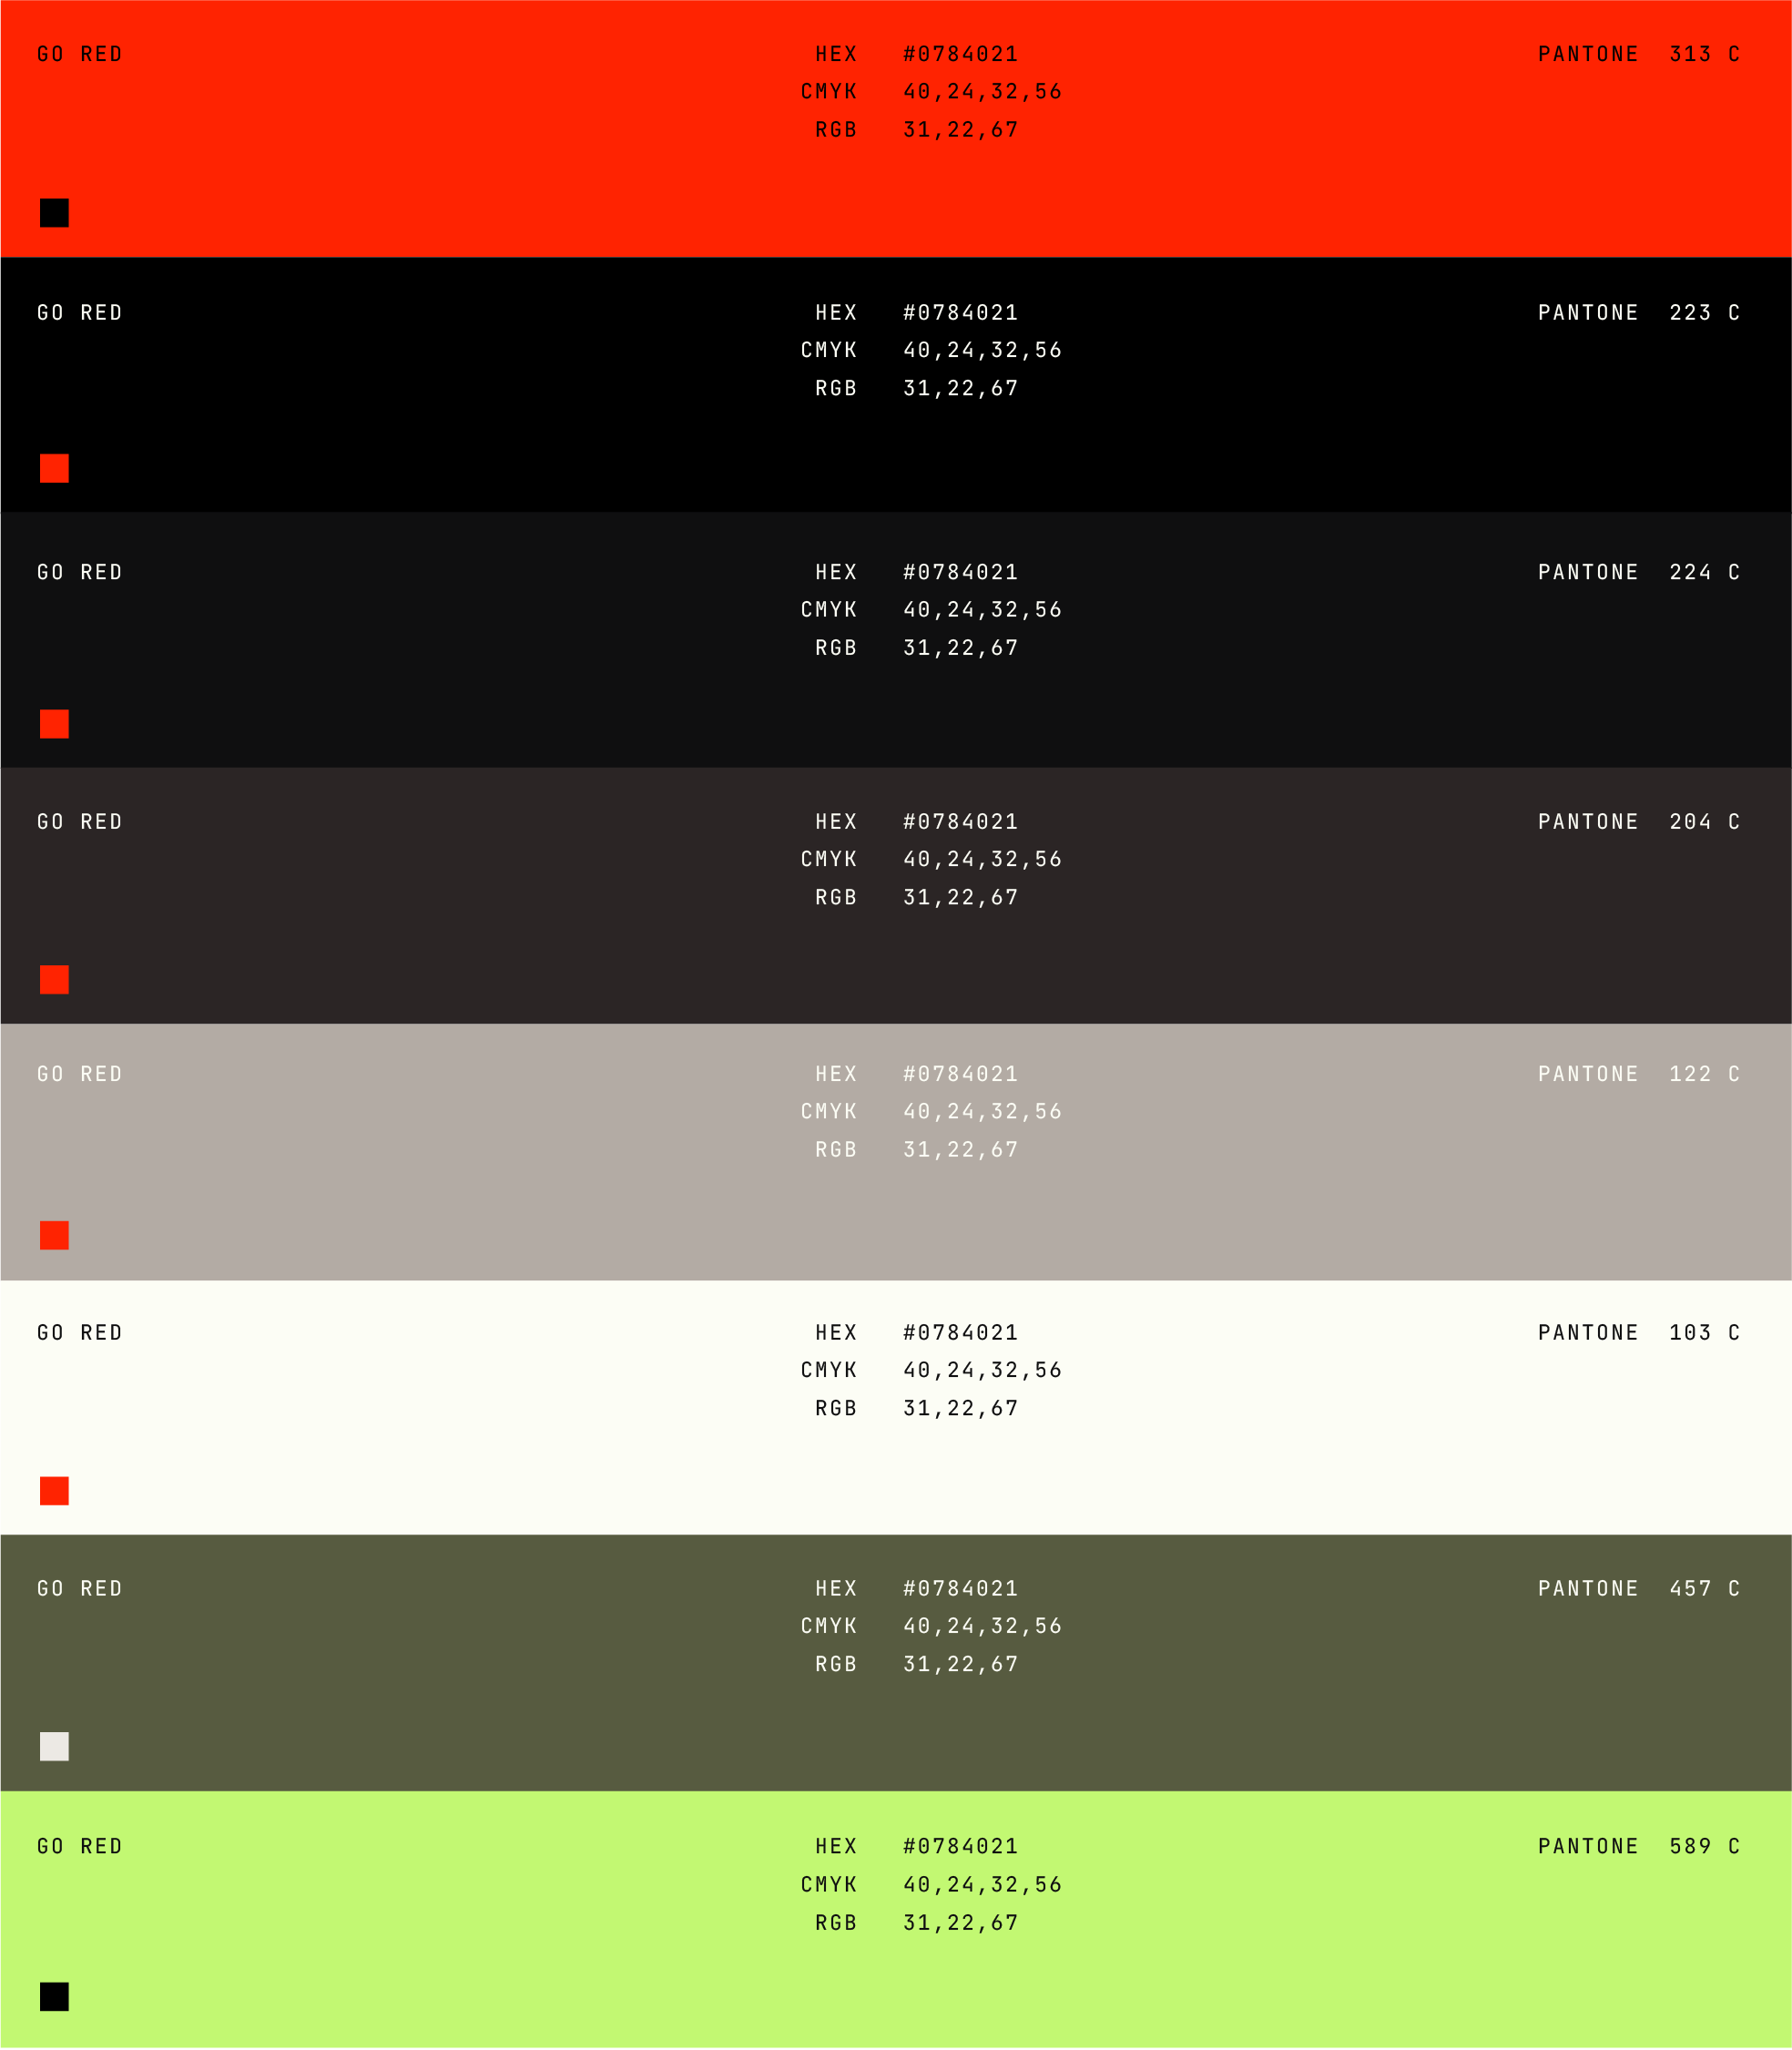Image resolution: width=1792 pixels, height=2050 pixels.
Task: Click GO RED title in the Pantone 589 C band
Action: coord(80,1847)
